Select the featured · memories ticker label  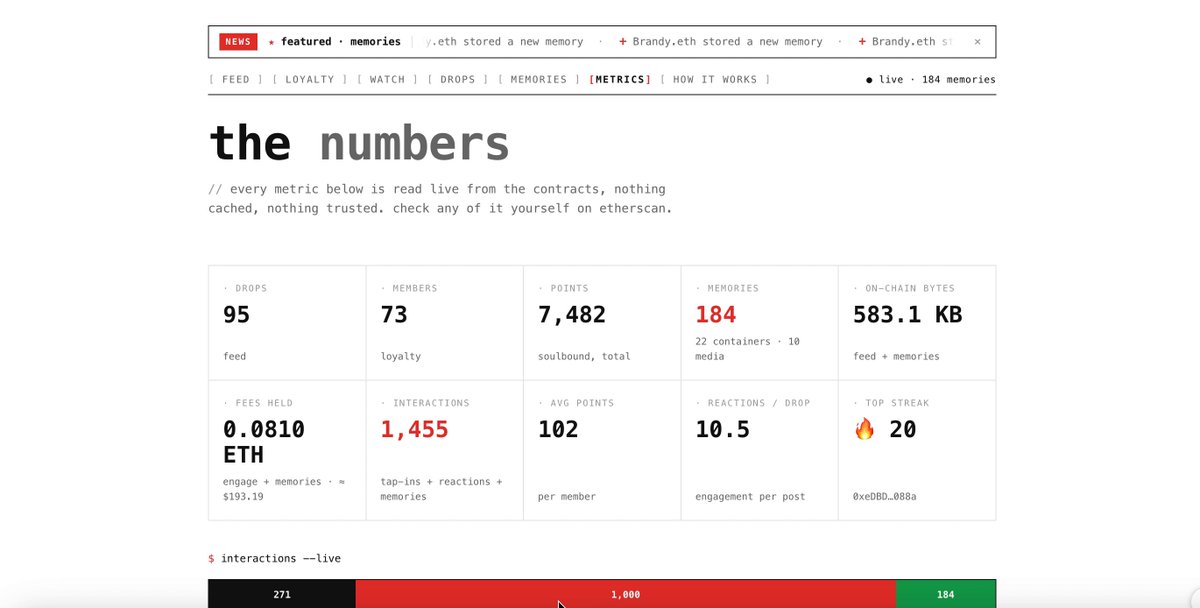[x=341, y=42]
